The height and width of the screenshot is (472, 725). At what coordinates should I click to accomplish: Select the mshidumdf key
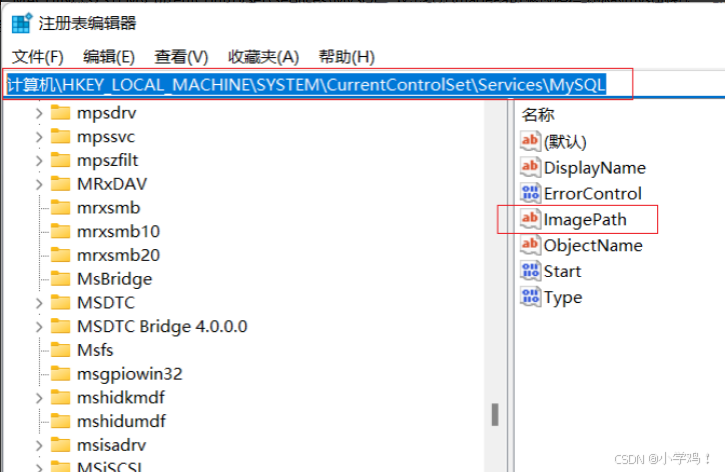[x=121, y=422]
